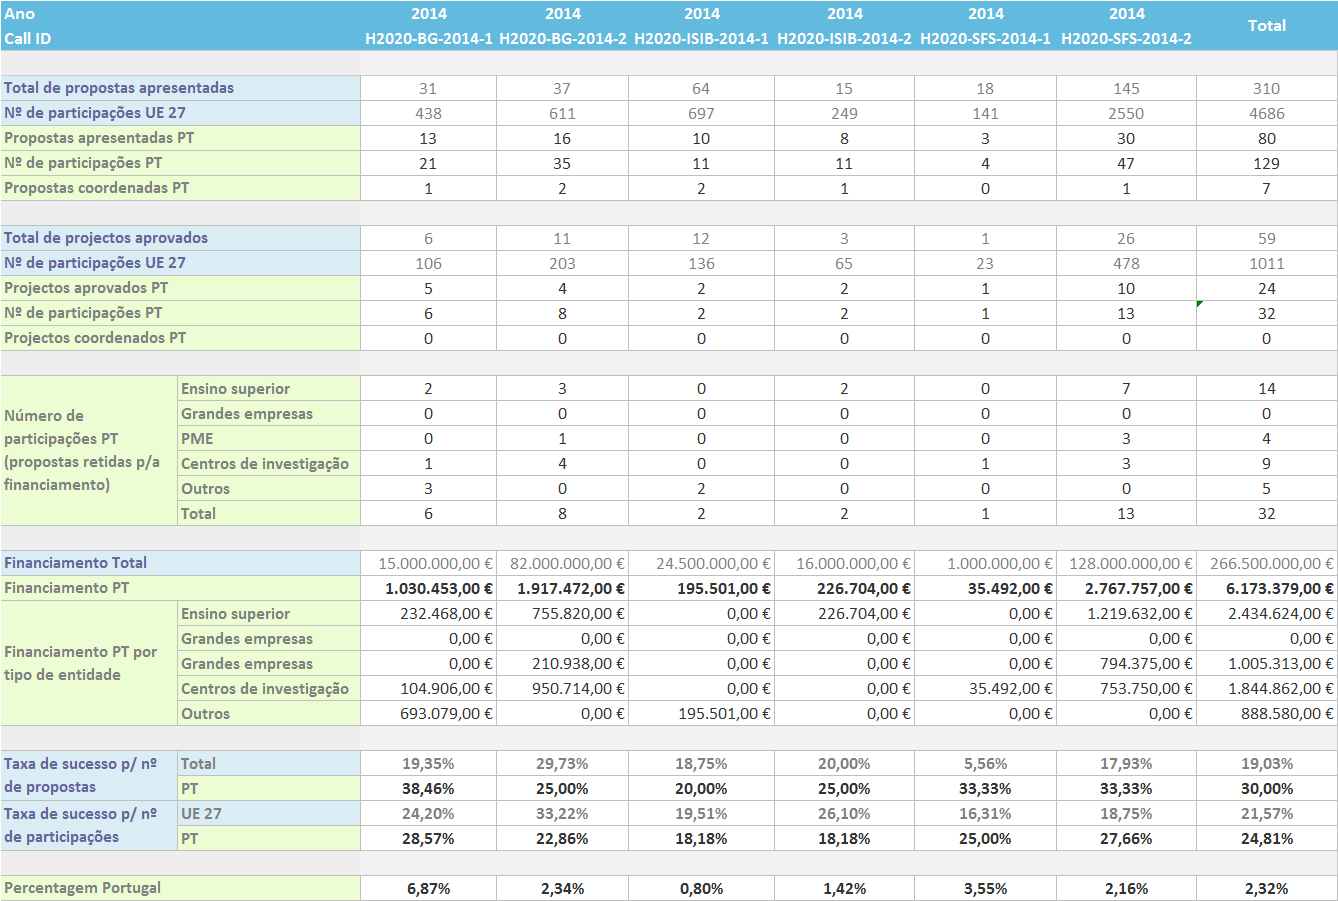Select column header H2020-SFS-2014-1

(985, 39)
